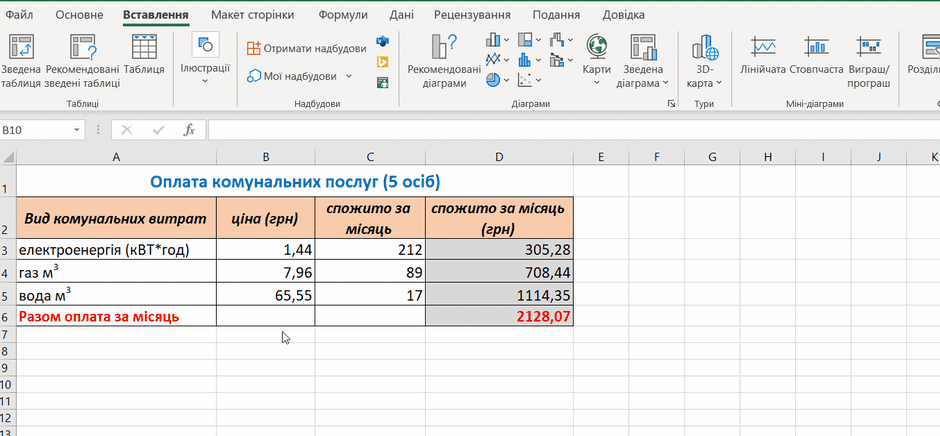Image resolution: width=940 pixels, height=436 pixels.
Task: Select column G header
Action: (x=712, y=157)
